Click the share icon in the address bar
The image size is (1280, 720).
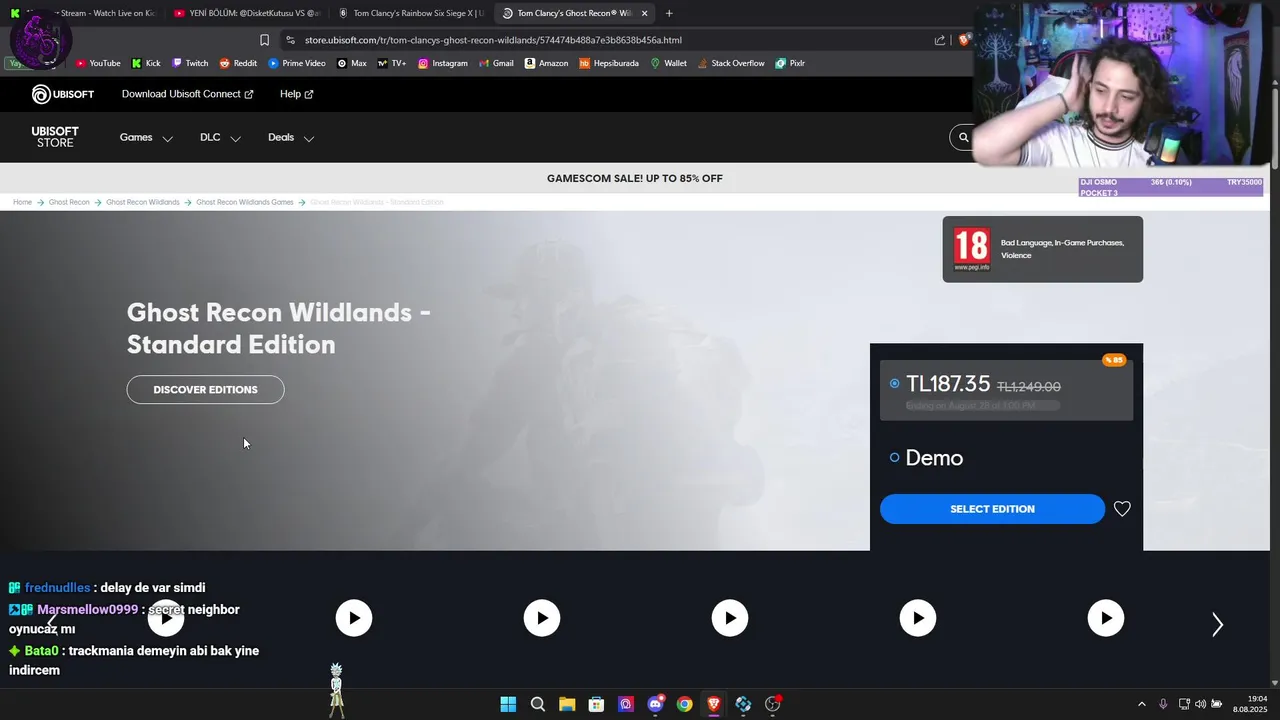coord(940,40)
